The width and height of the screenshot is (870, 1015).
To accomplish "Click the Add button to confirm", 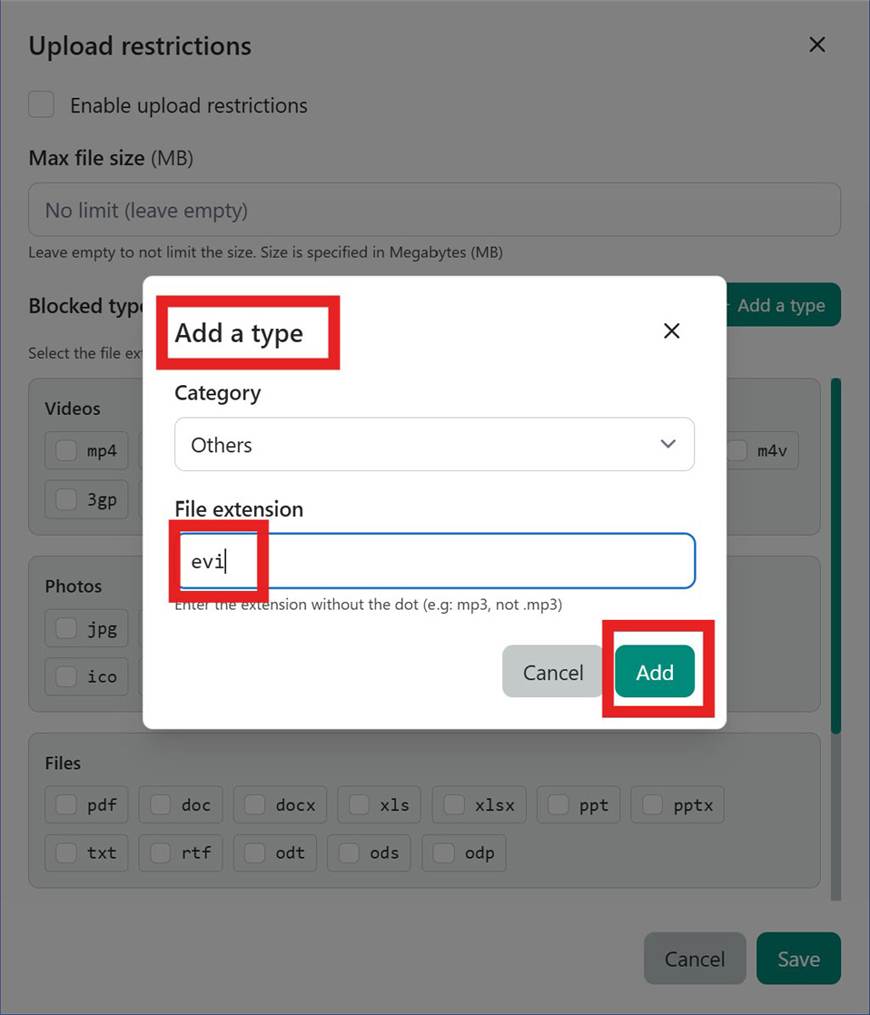I will tap(655, 671).
